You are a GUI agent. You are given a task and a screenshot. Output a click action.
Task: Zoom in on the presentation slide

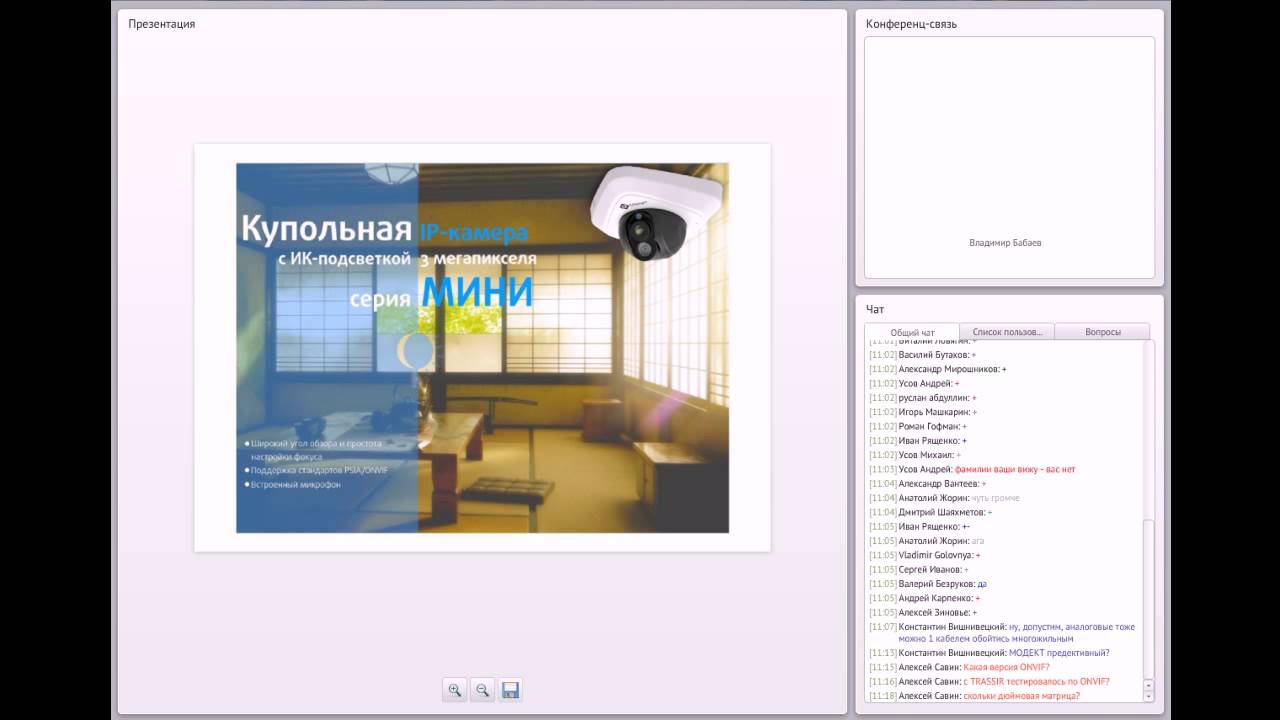point(455,690)
